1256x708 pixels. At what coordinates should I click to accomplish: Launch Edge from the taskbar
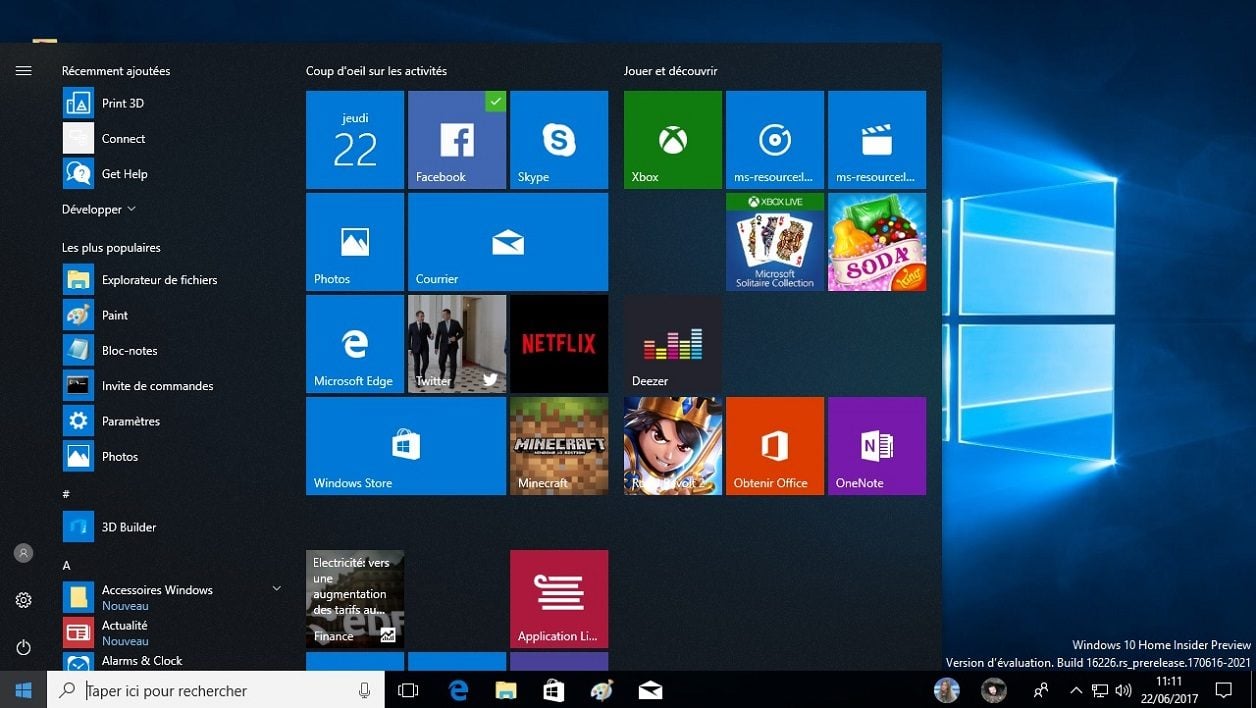(458, 690)
